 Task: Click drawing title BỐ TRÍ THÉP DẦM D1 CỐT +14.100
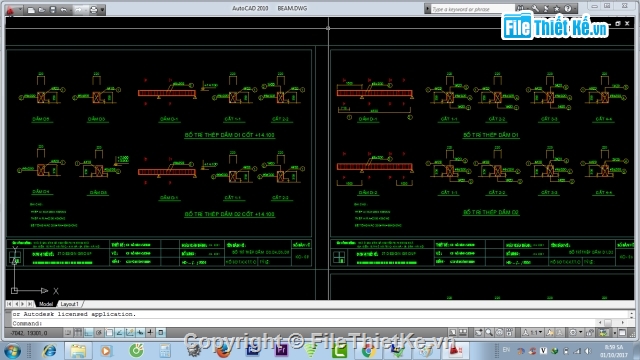coord(229,135)
